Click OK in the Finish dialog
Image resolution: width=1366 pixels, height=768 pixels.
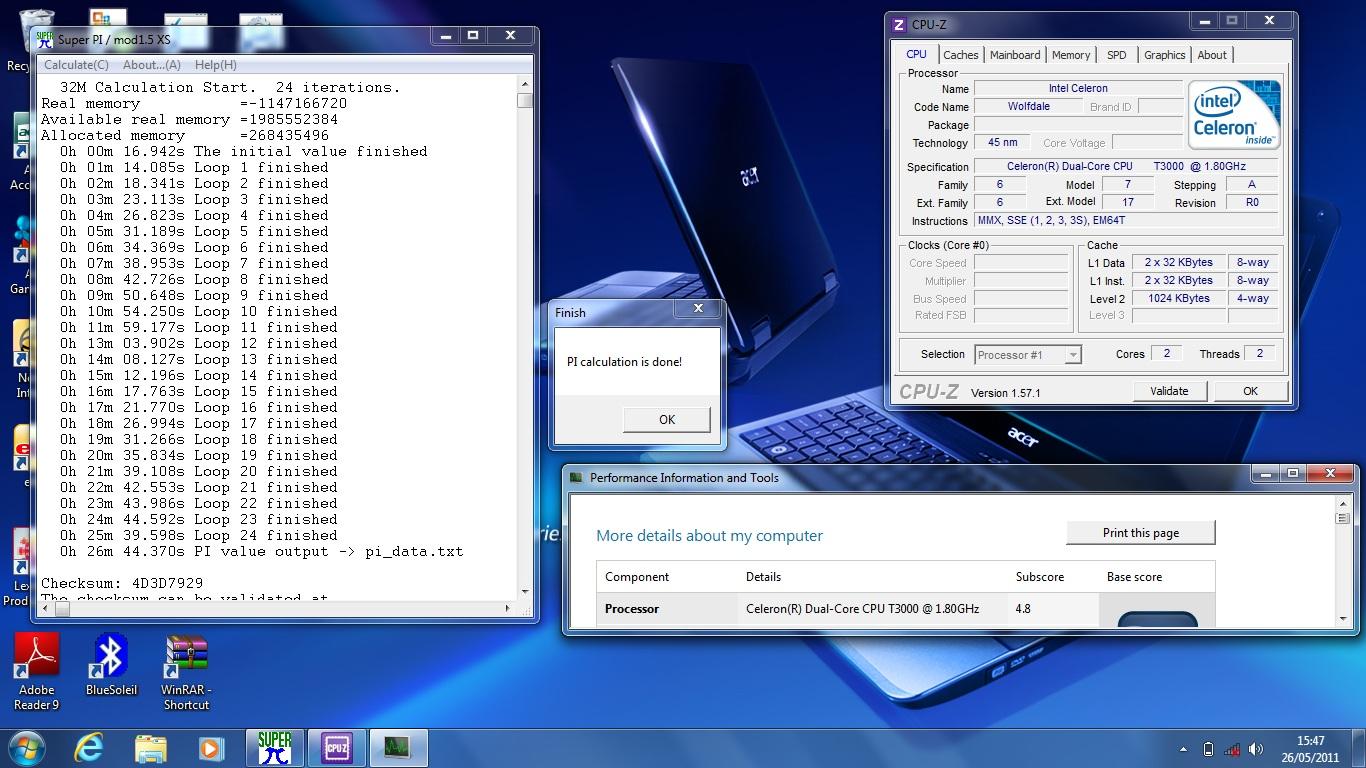tap(667, 420)
